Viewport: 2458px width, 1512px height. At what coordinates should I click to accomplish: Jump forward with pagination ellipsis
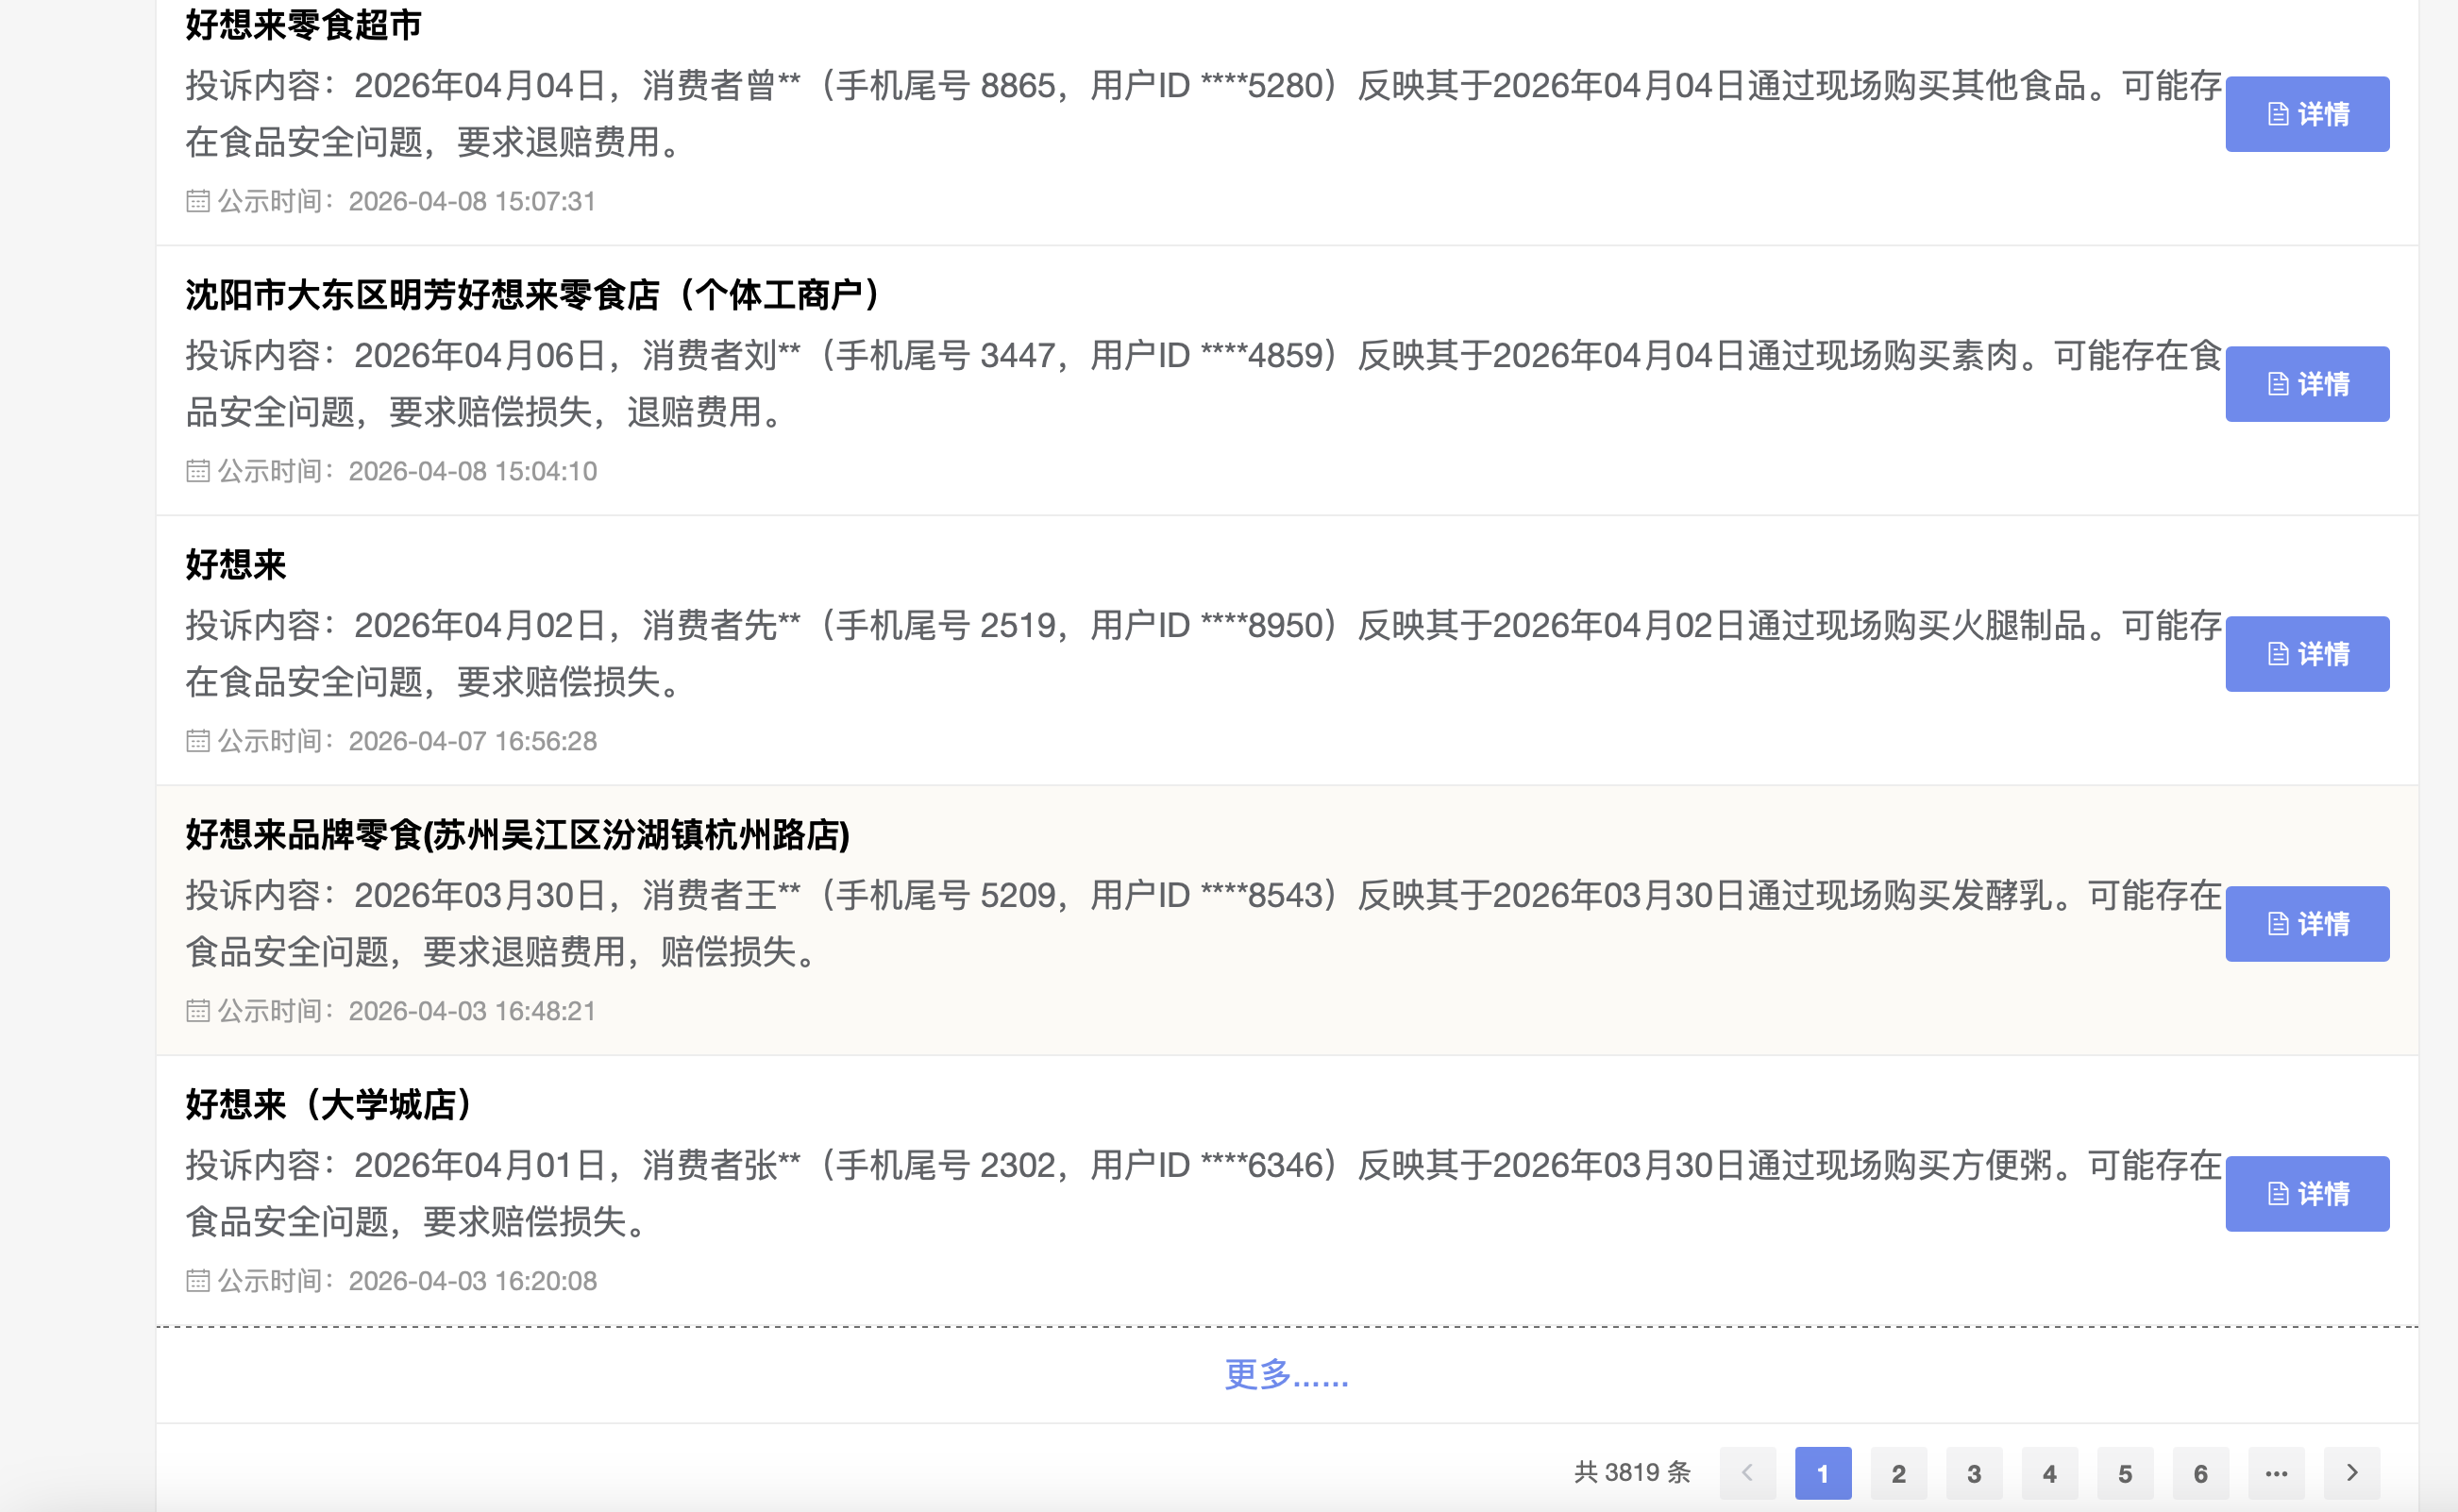[x=2276, y=1473]
